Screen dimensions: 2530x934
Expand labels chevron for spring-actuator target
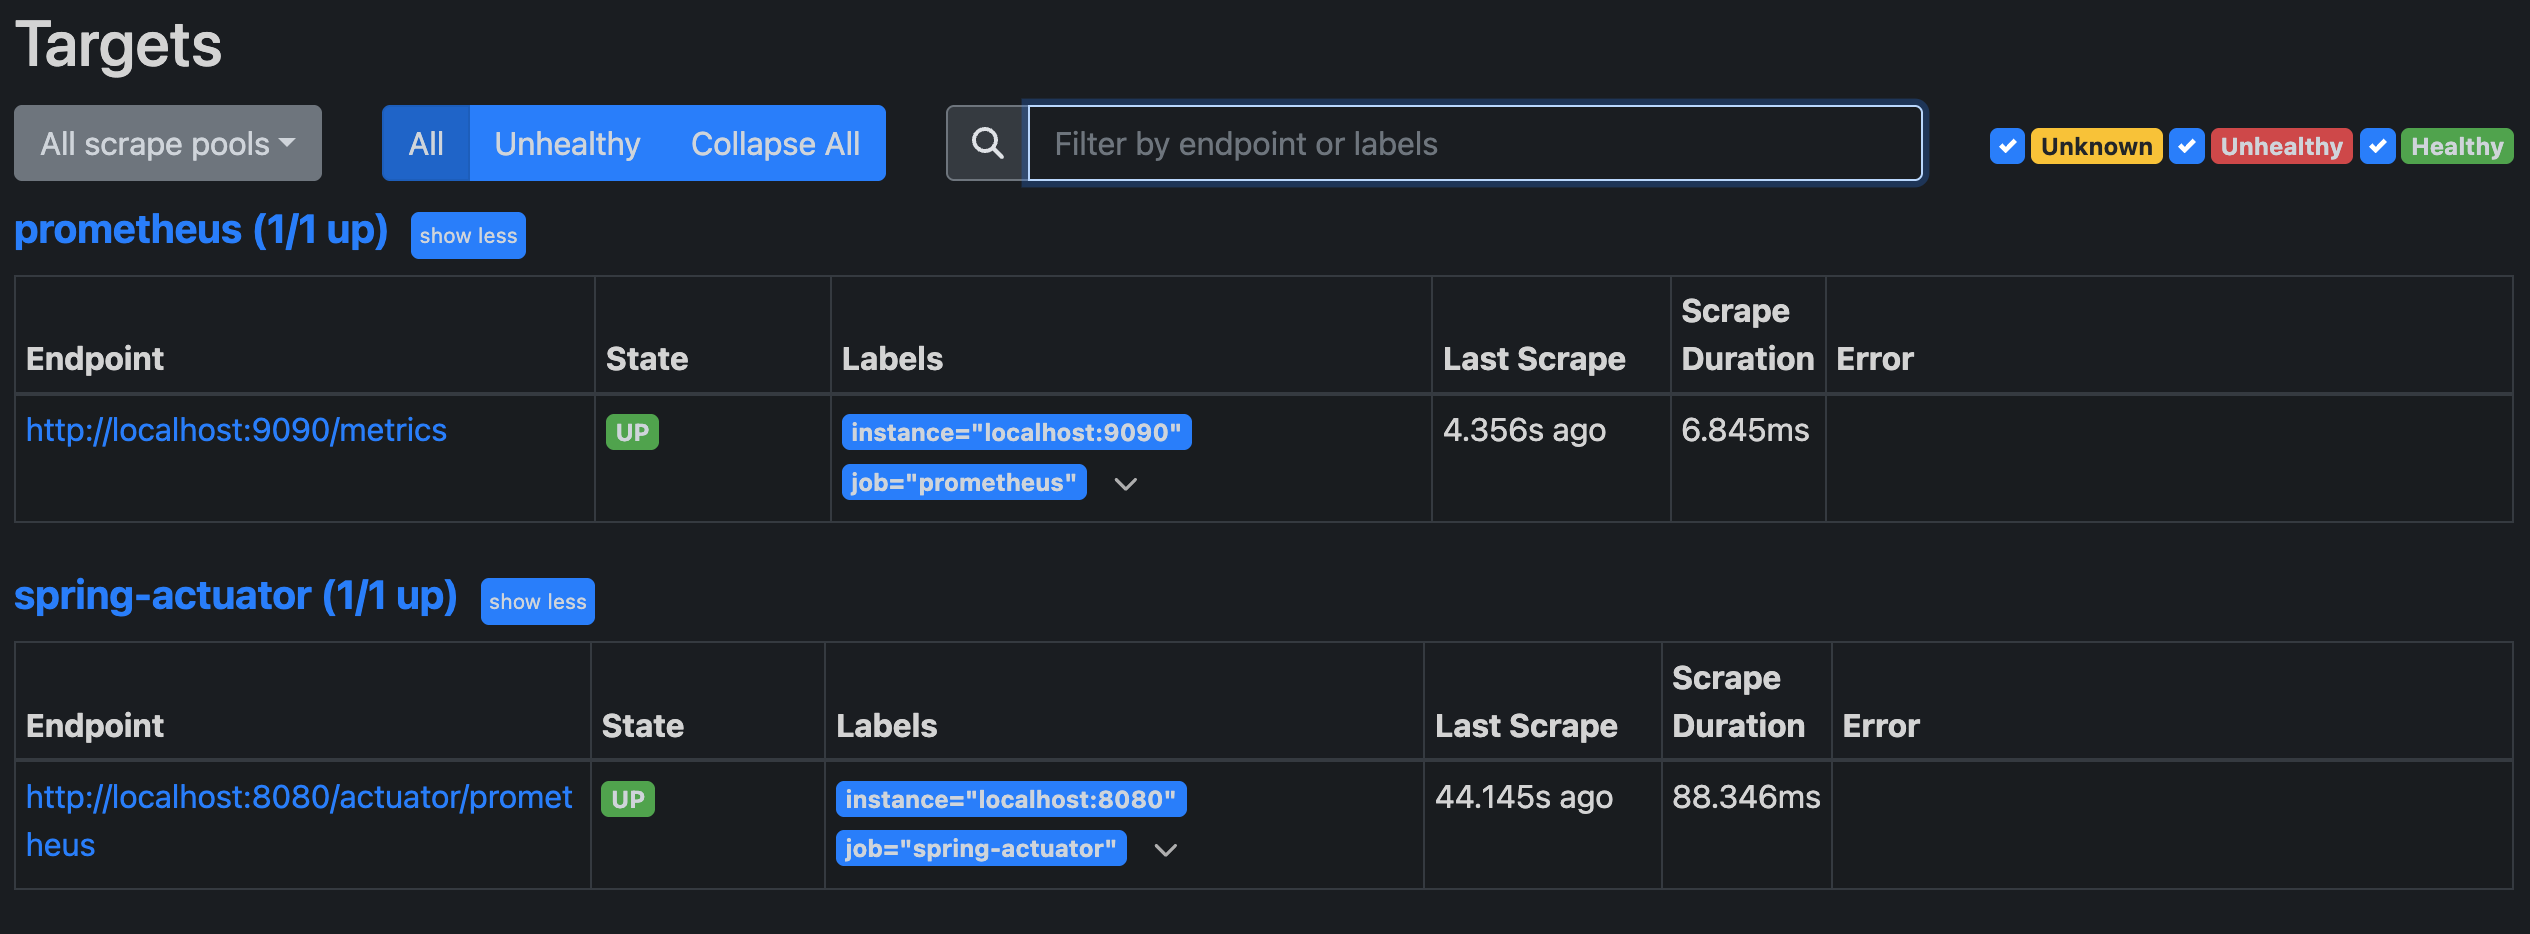click(1165, 850)
